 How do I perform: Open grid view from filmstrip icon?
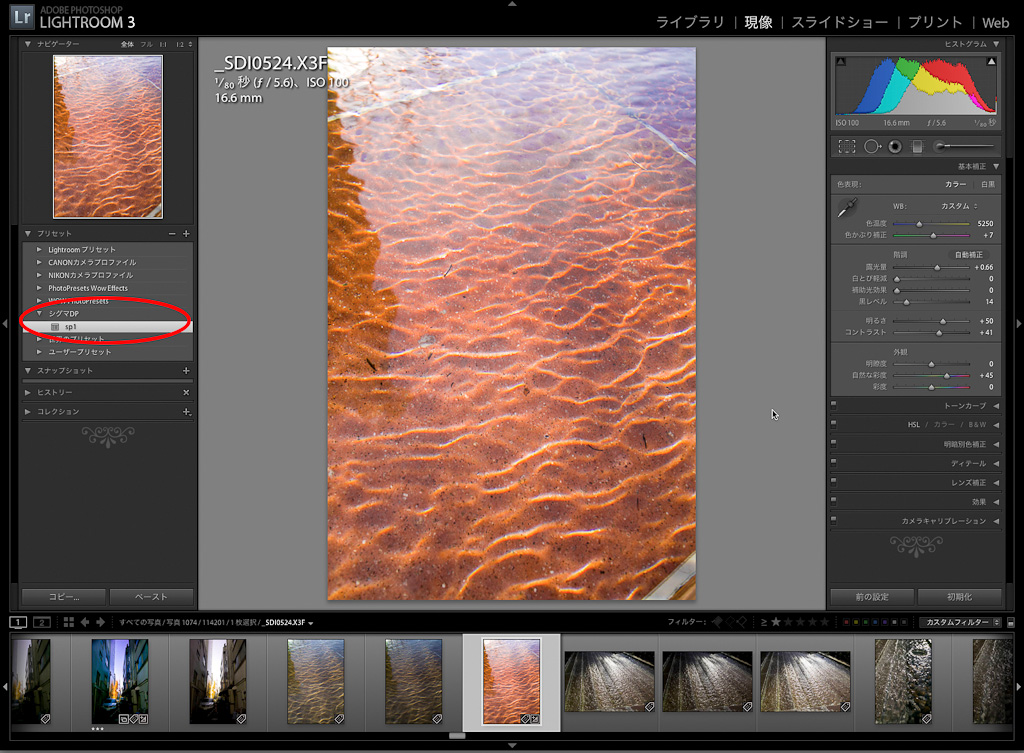69,622
